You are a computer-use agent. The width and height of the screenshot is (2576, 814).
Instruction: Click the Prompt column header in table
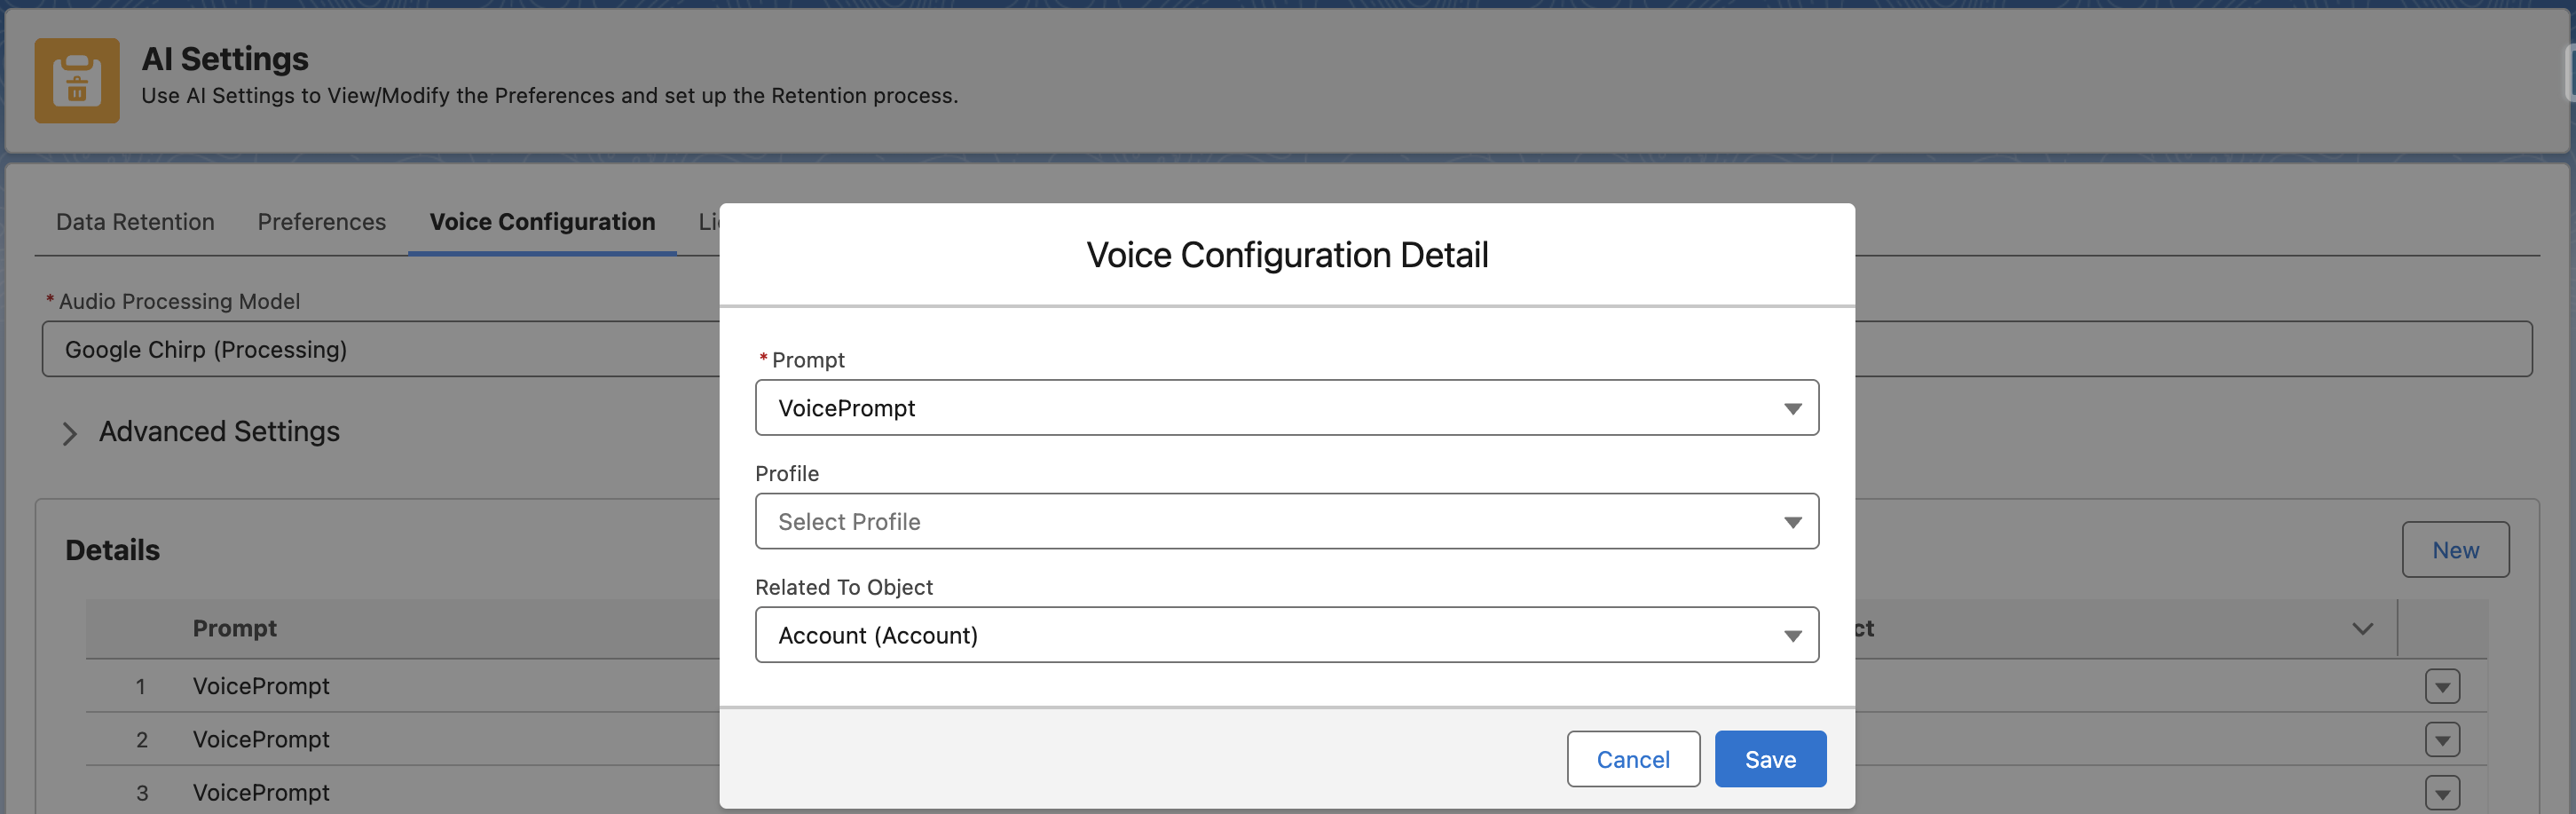[235, 629]
